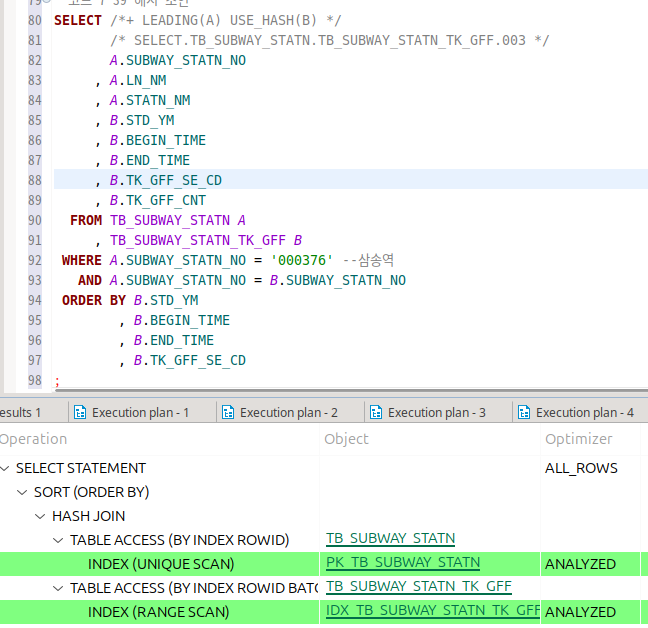
Task: Open the TB_SUBWAY_STATN object link
Action: (390, 539)
